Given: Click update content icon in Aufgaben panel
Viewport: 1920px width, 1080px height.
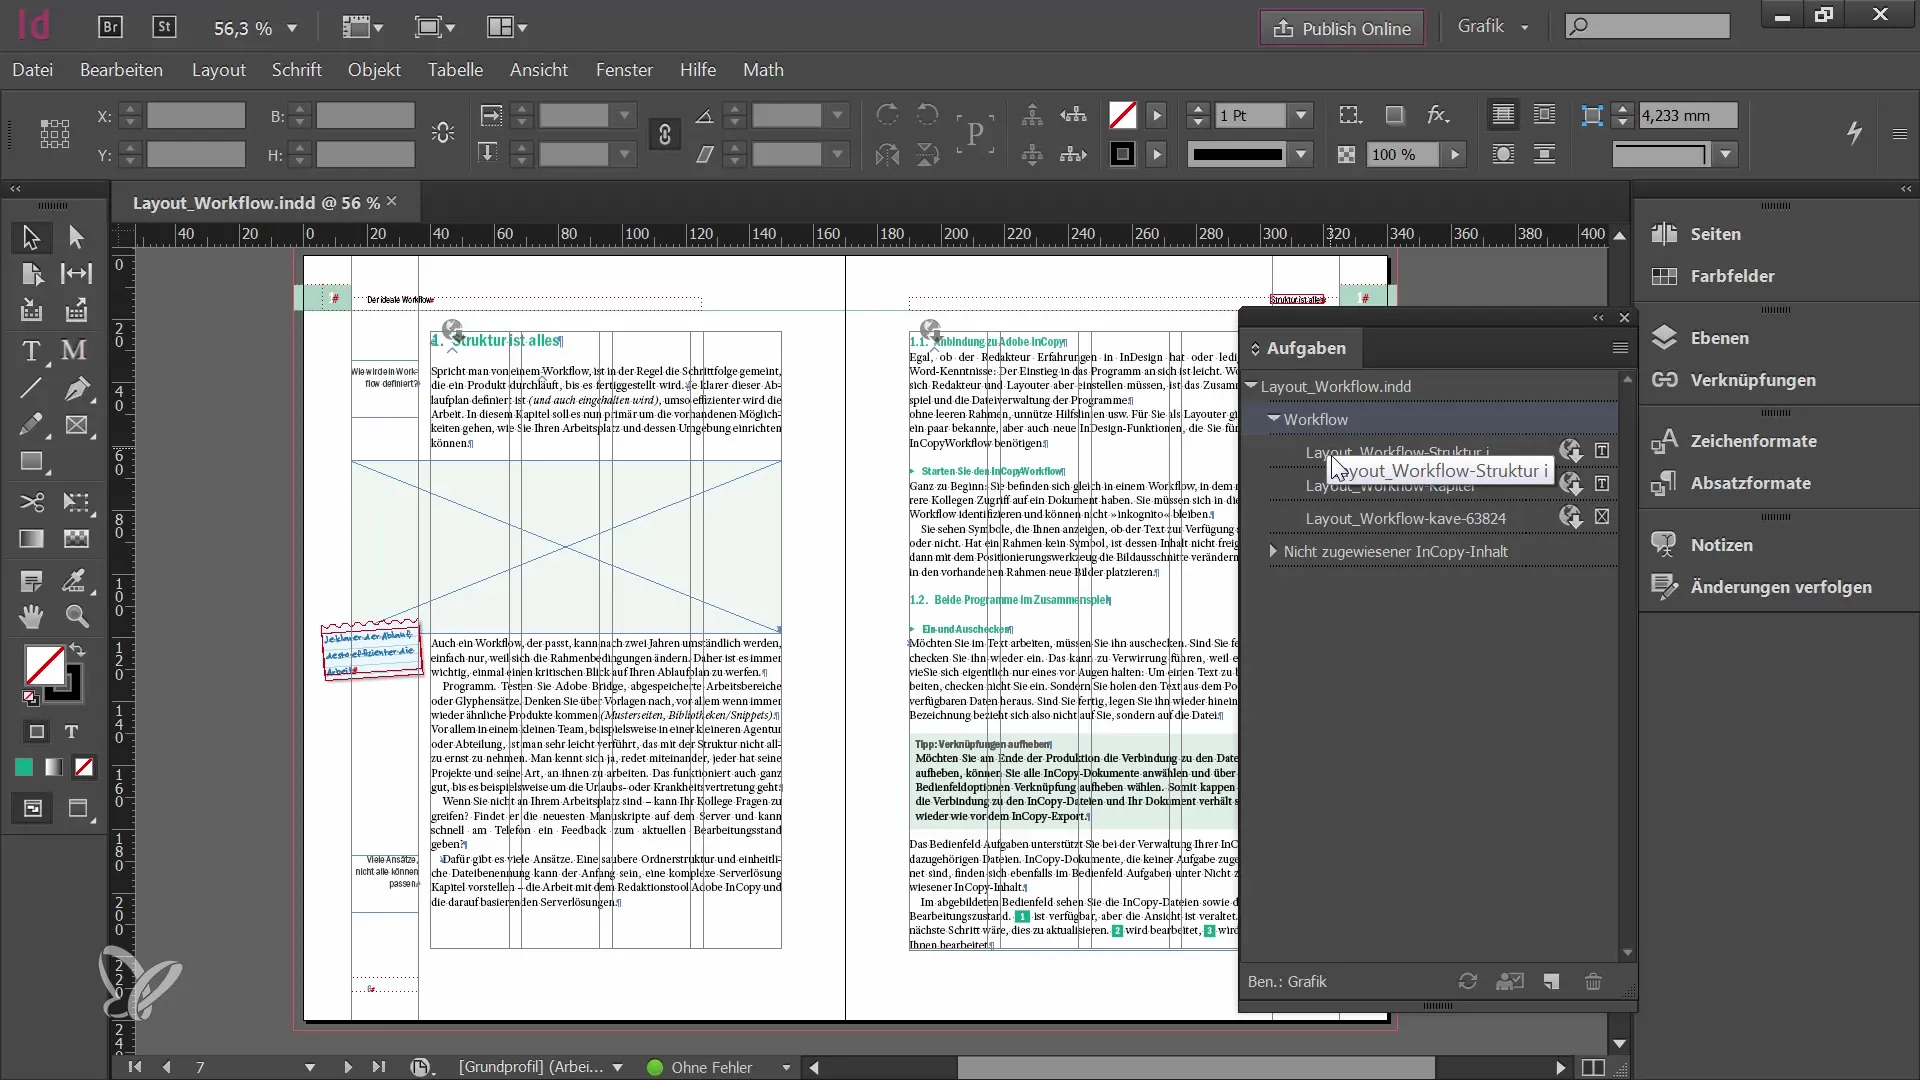Looking at the screenshot, I should [x=1467, y=982].
